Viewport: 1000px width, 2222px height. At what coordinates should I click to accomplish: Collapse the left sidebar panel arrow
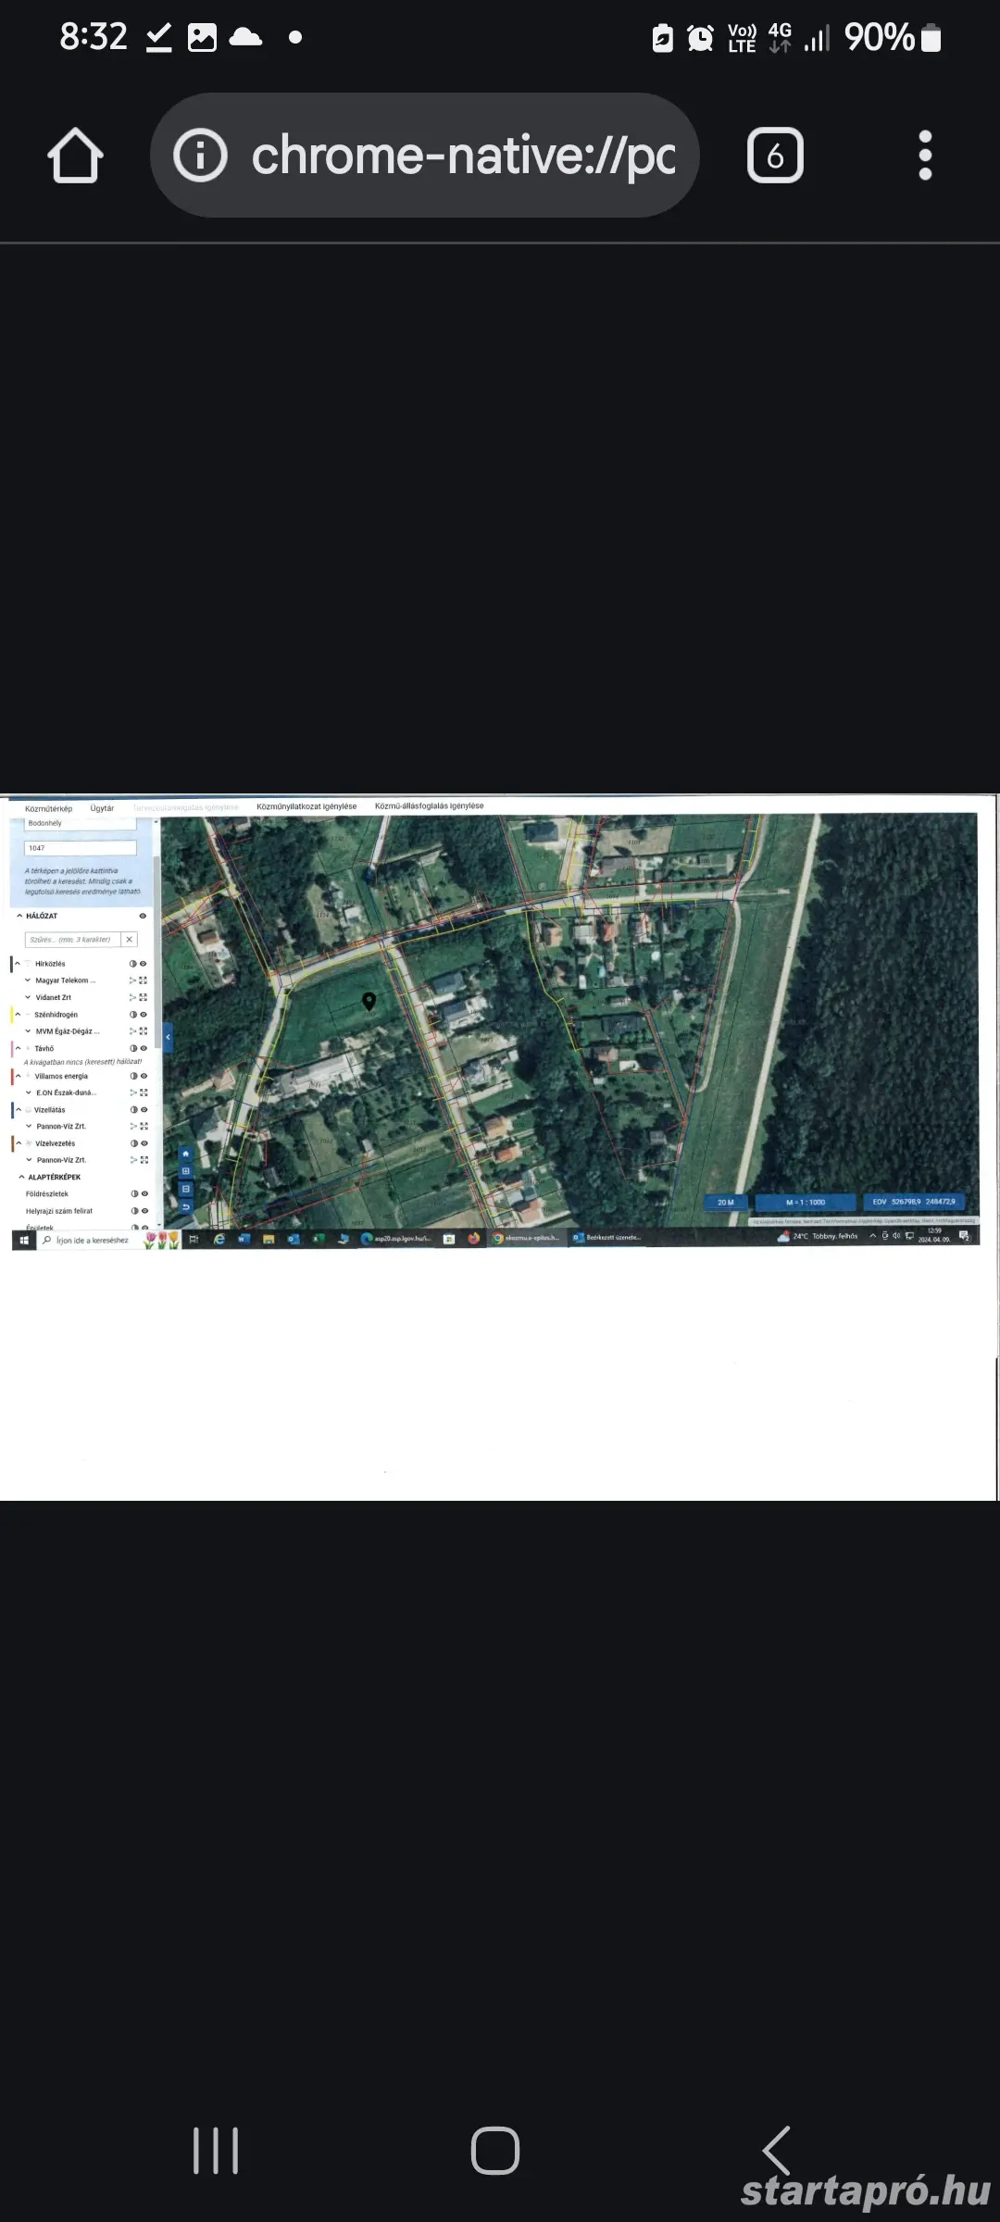coord(167,1037)
